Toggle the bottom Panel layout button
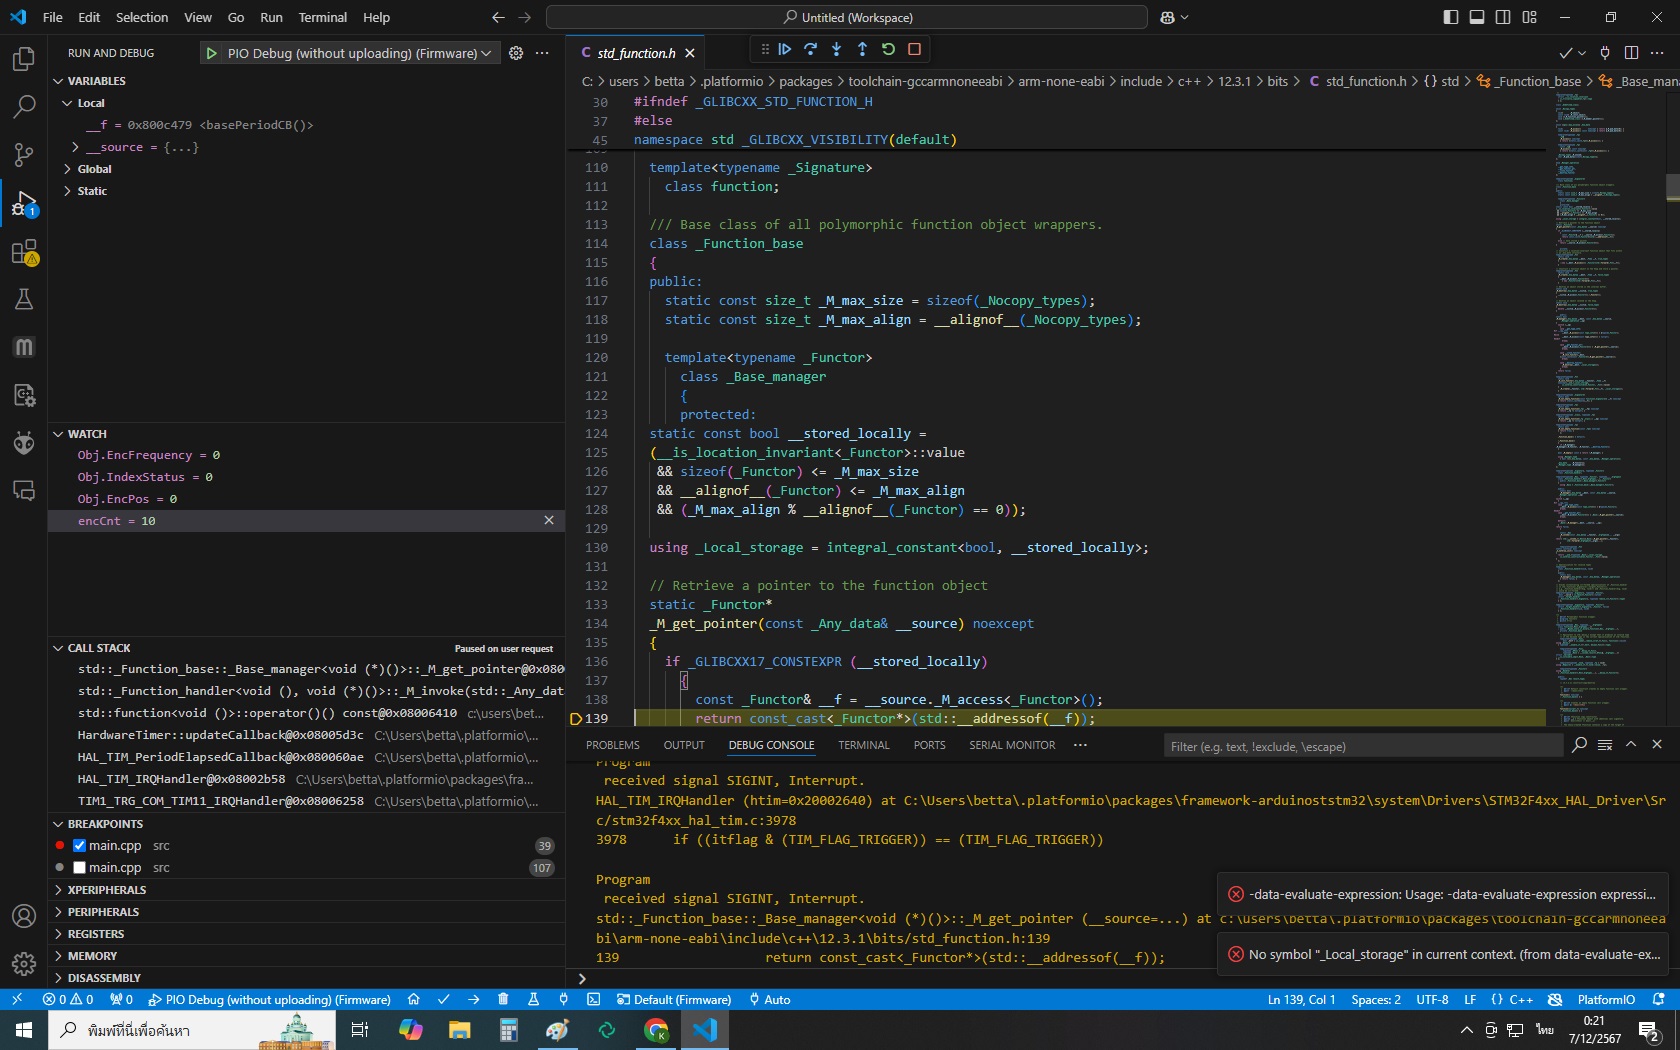Image resolution: width=1680 pixels, height=1050 pixels. 1477,17
